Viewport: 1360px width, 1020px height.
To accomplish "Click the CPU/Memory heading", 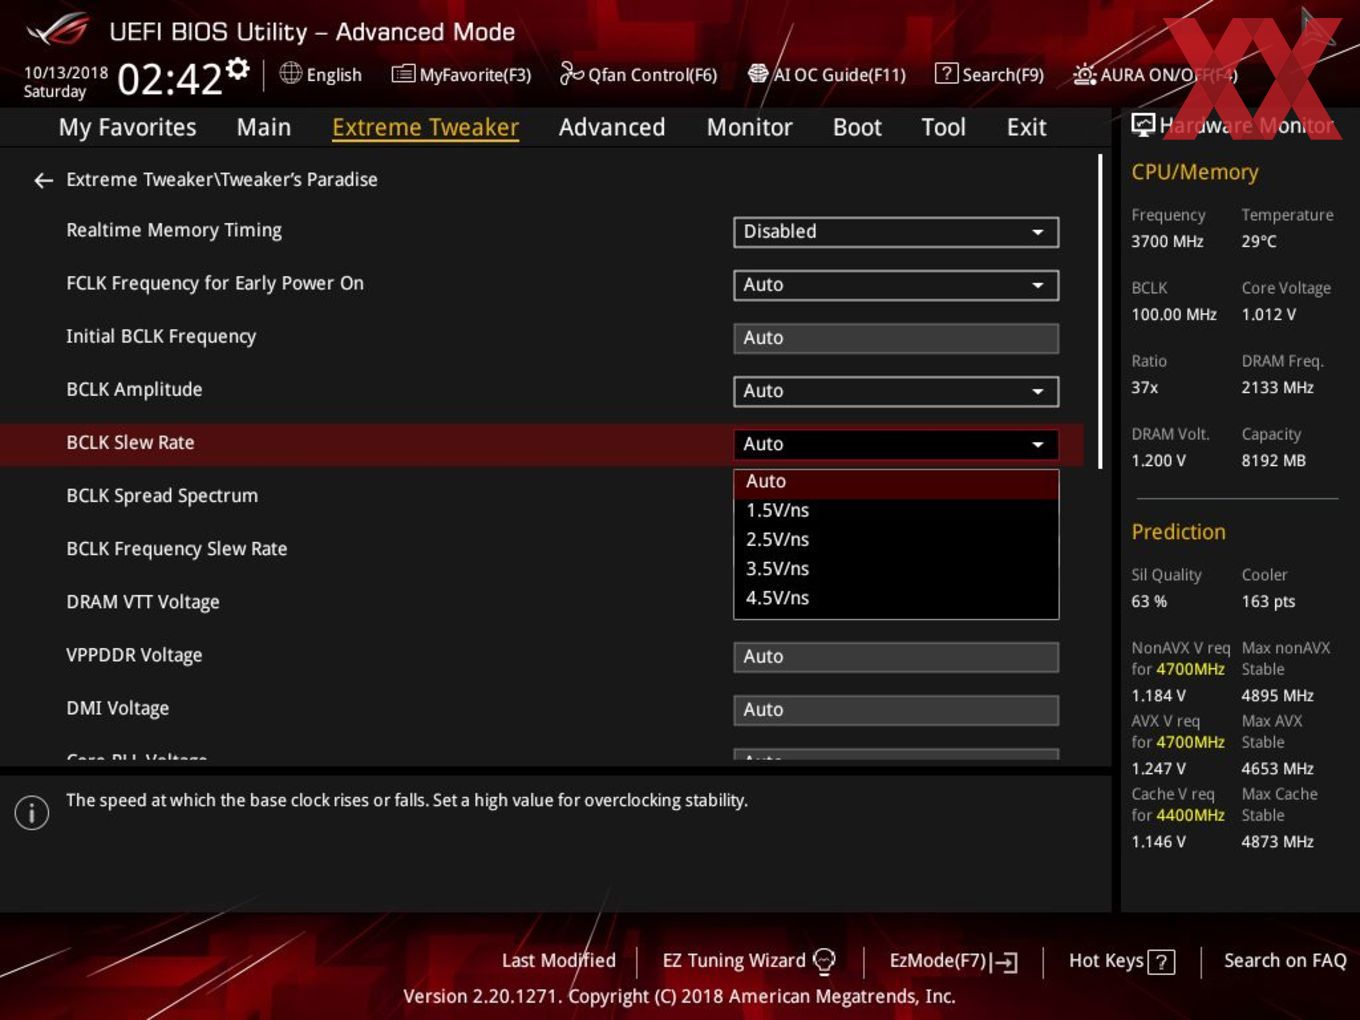I will click(x=1195, y=172).
